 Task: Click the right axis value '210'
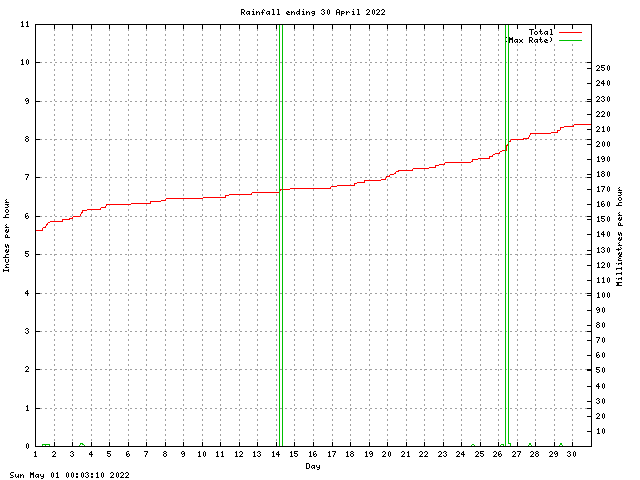coord(603,129)
